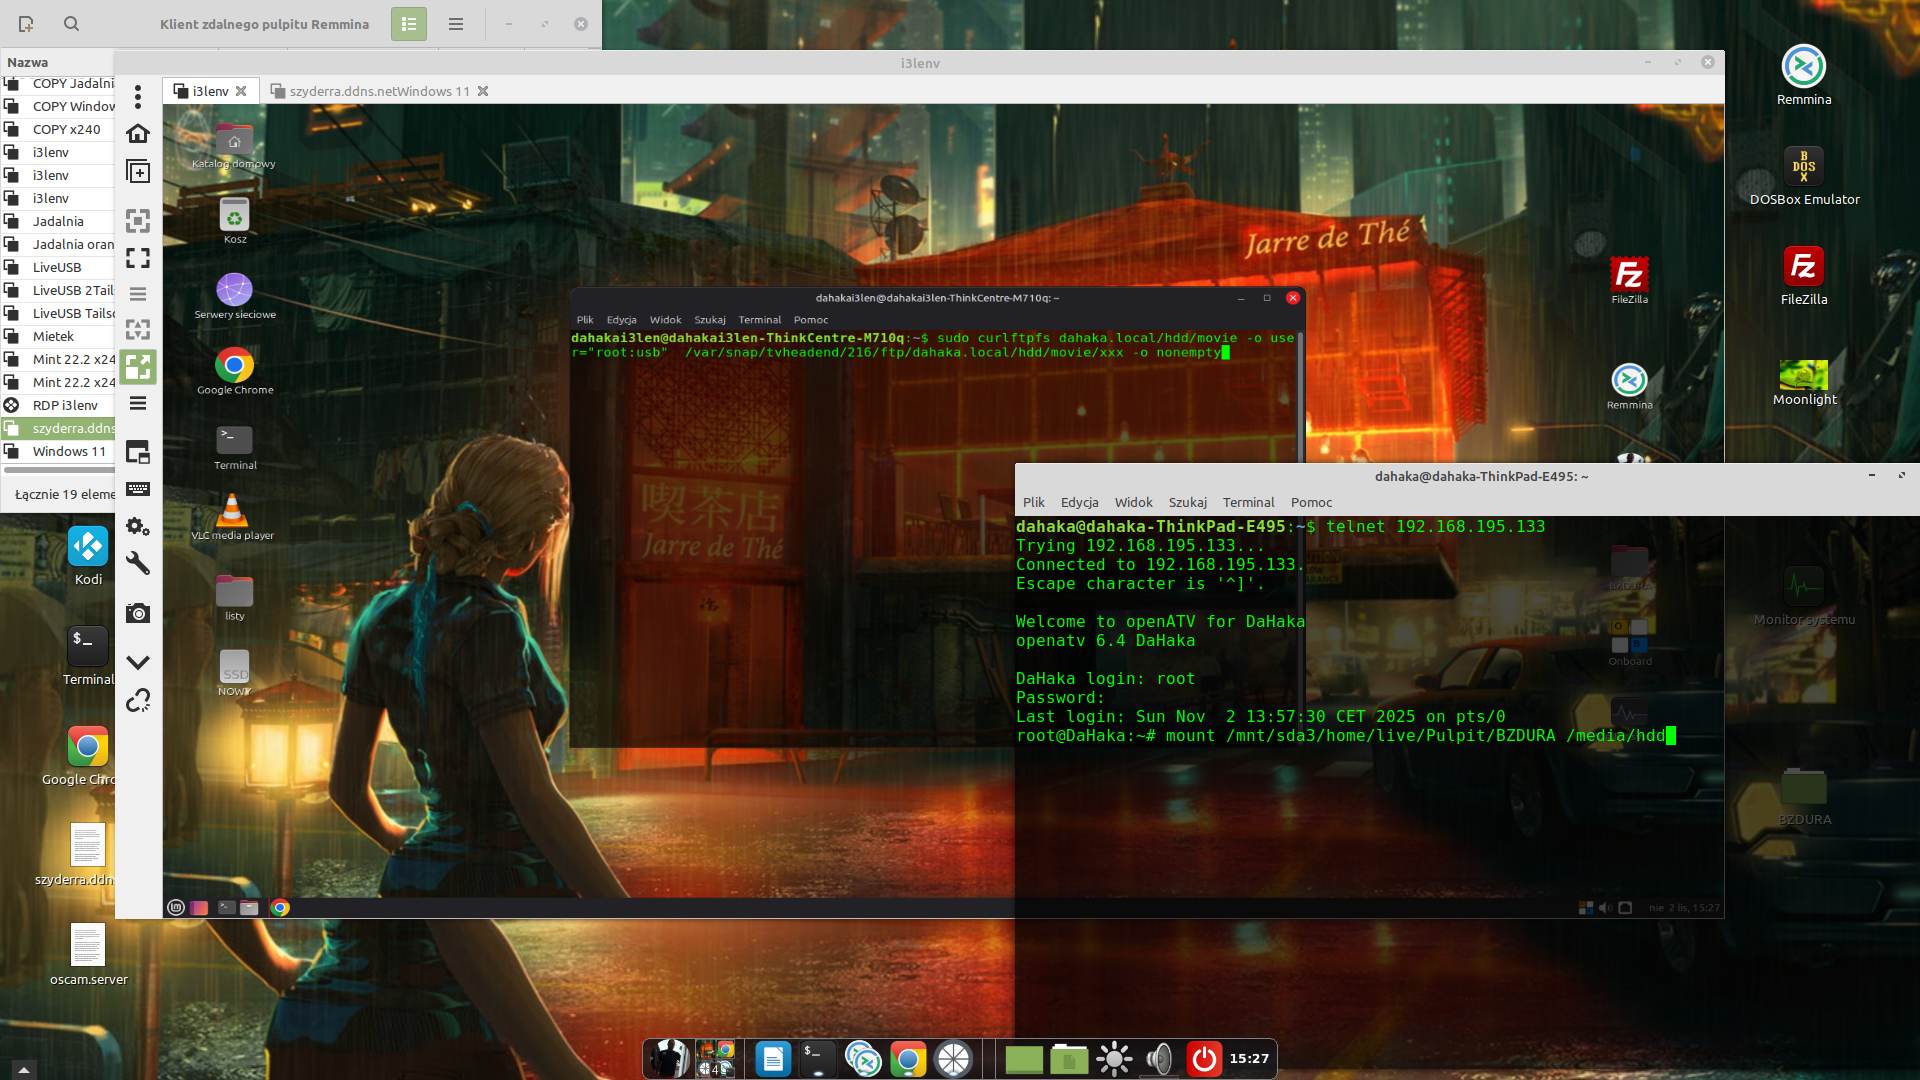1920x1080 pixels.
Task: Open FileZilla icon on local desktop
Action: click(x=1803, y=268)
